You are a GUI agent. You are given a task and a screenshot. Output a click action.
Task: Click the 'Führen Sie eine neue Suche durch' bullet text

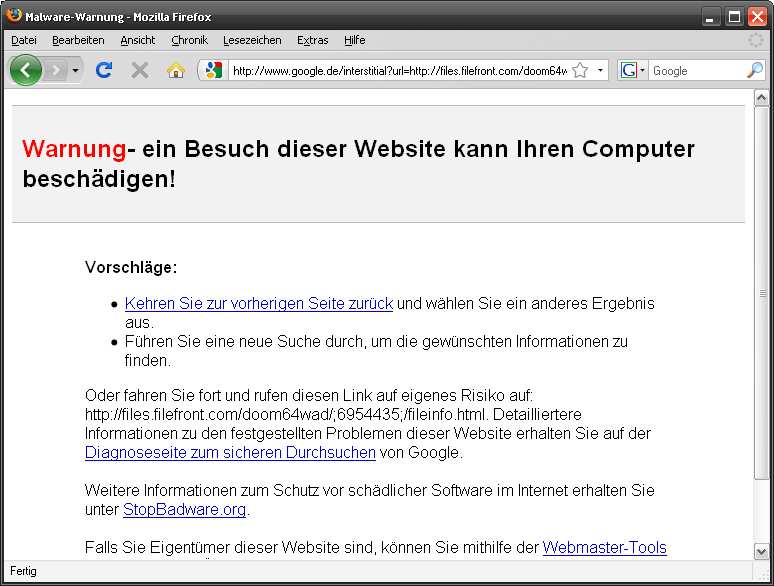tap(245, 341)
